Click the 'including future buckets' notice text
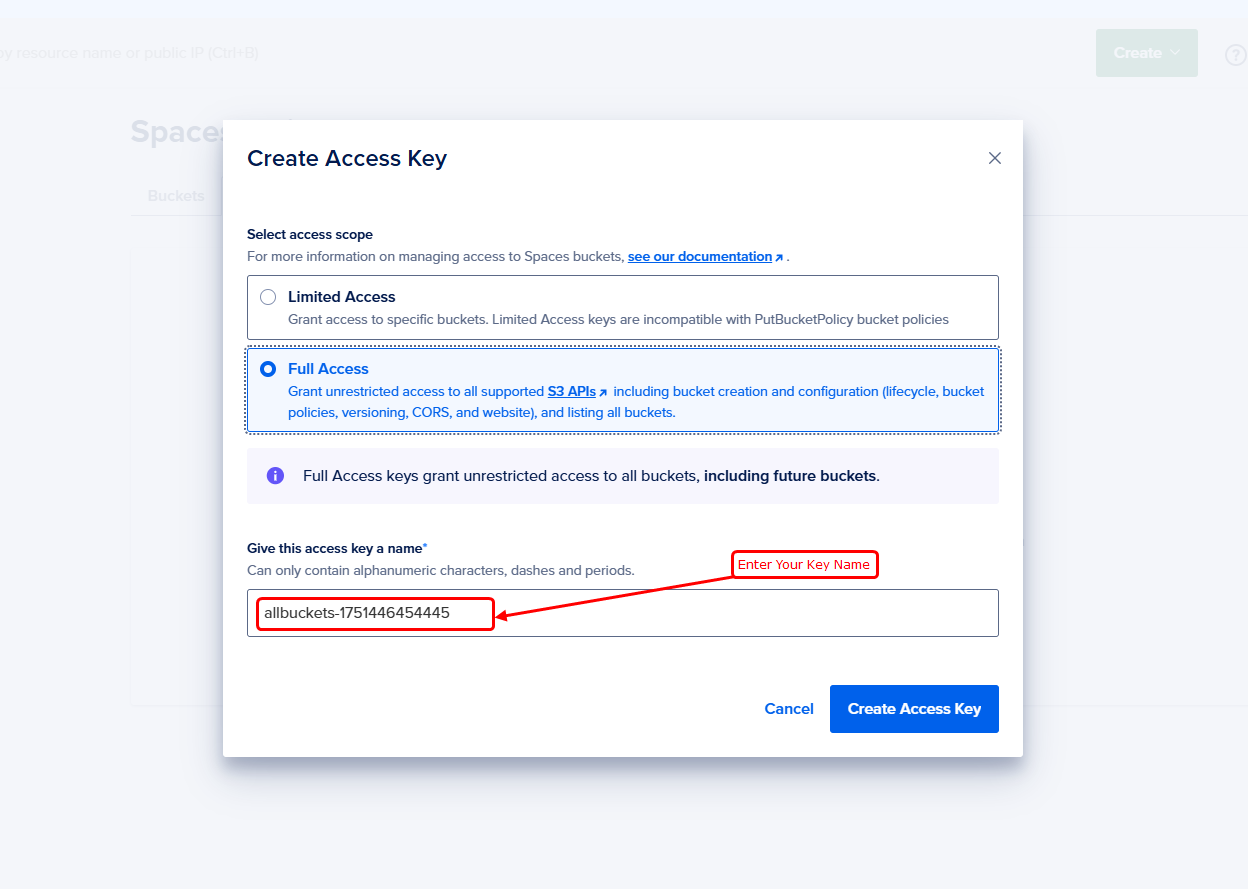 coord(790,476)
